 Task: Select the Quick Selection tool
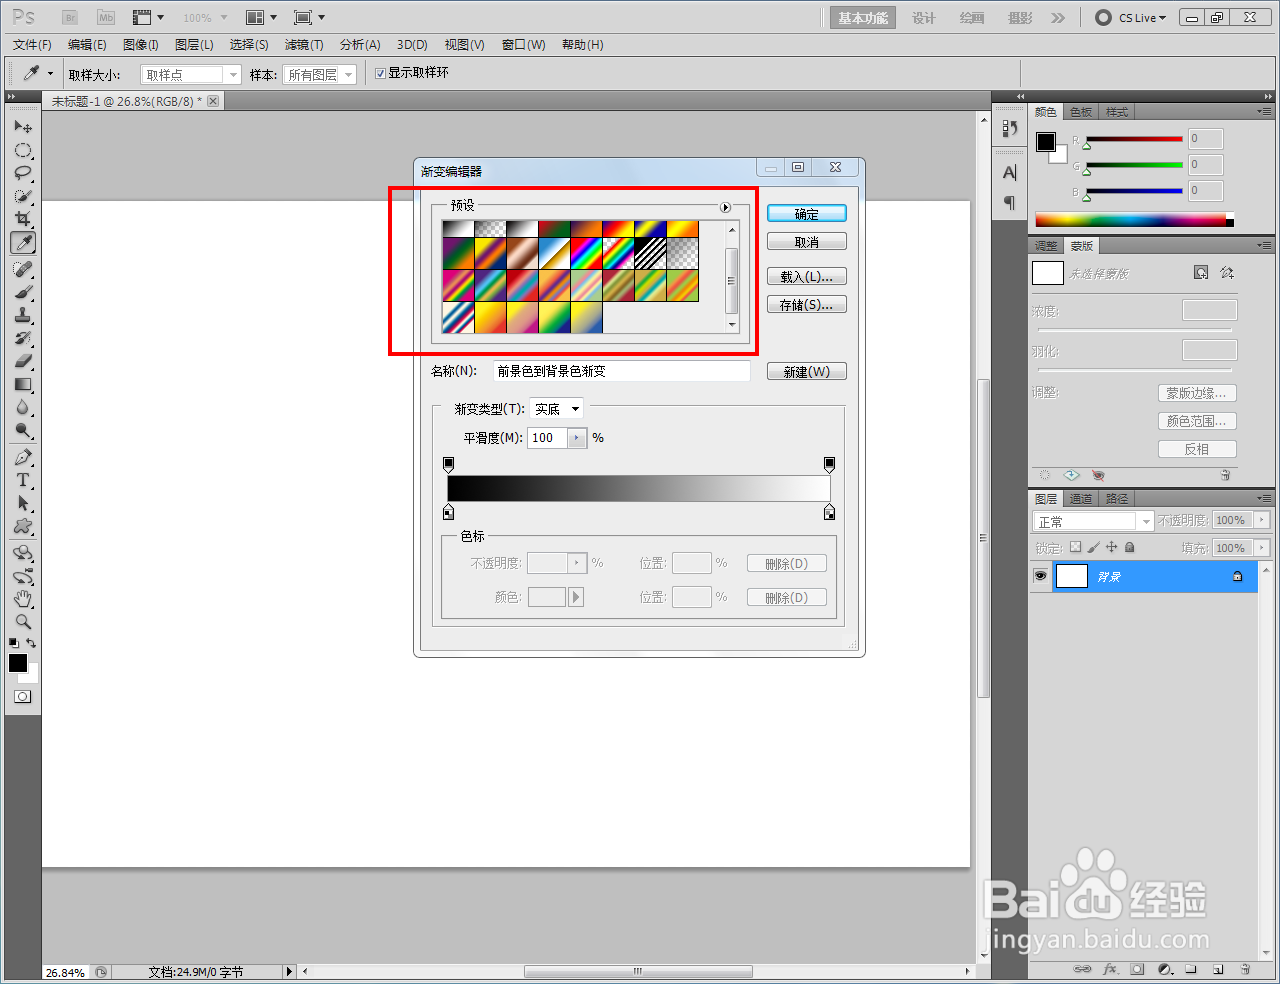[x=23, y=197]
